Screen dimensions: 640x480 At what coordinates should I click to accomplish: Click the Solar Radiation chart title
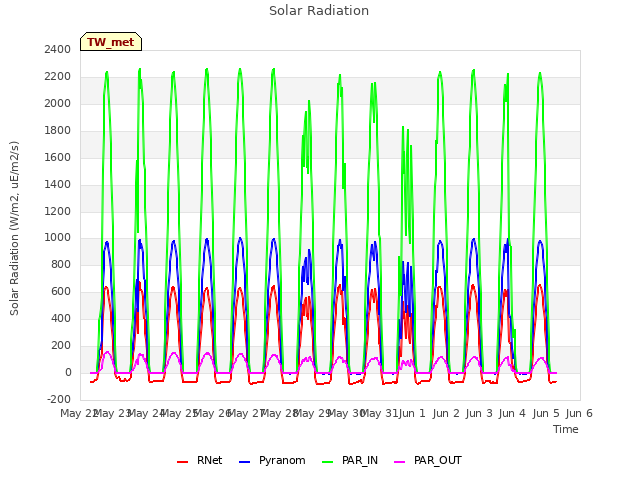(x=319, y=11)
